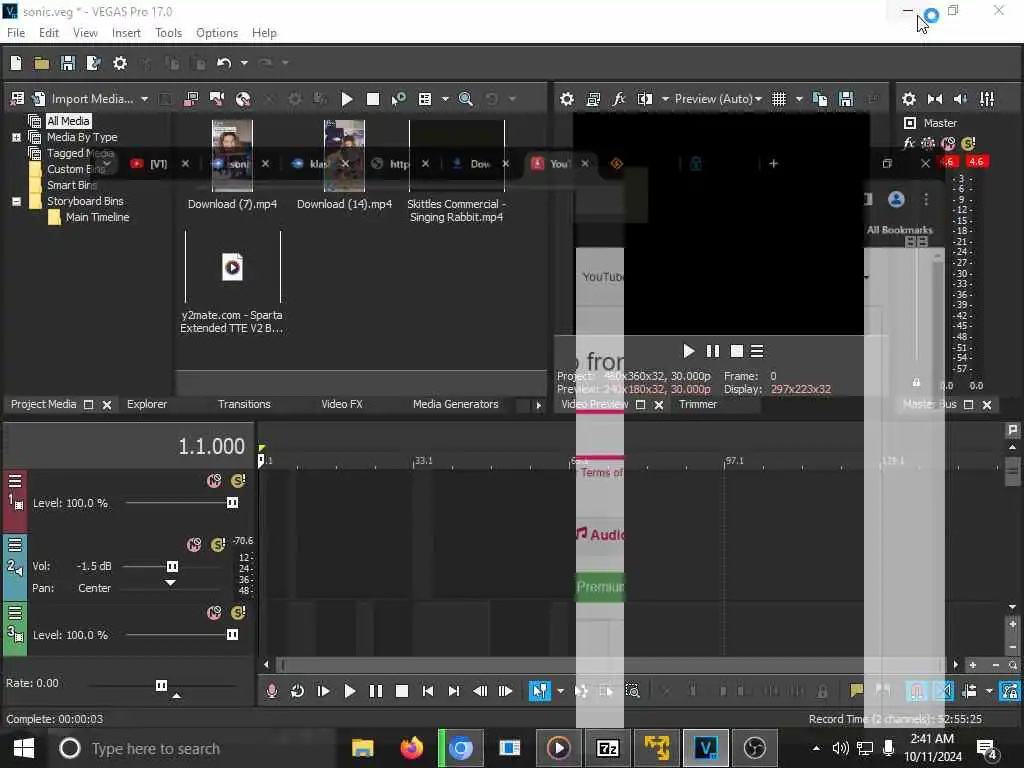
Task: Select the Skittles Commercial Singing Rabbit clip
Action: 456,155
